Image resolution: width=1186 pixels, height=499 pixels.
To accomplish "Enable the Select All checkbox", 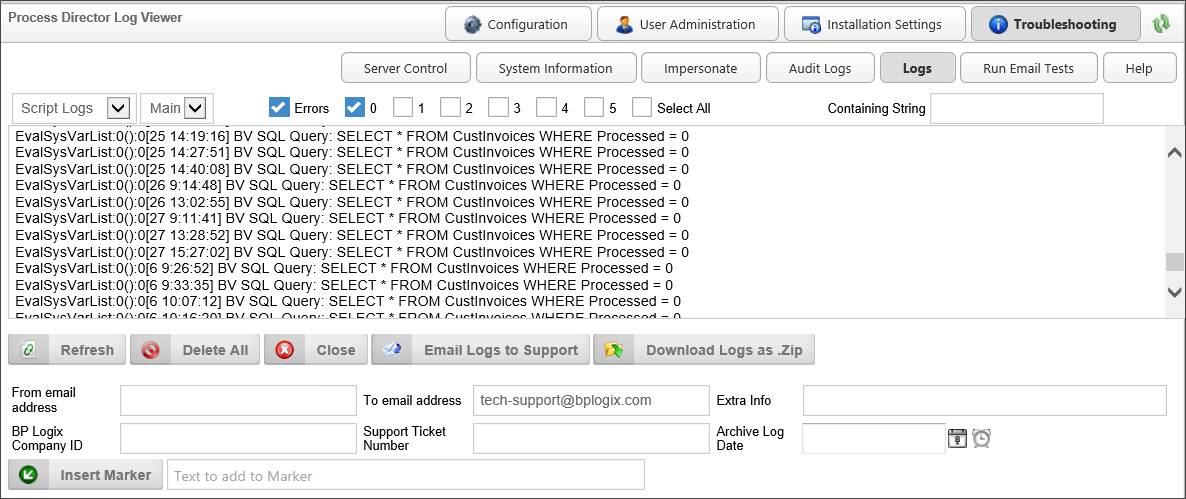I will tap(642, 107).
